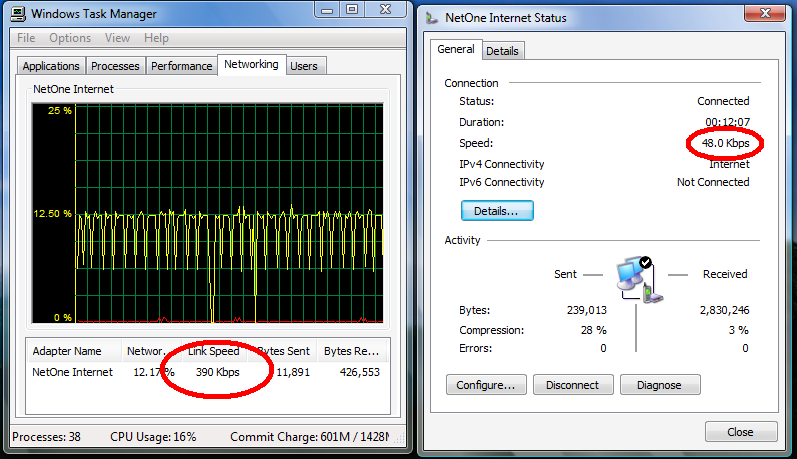Click the NetOne Internet Status title icon
Image resolution: width=797 pixels, height=459 pixels.
432,18
